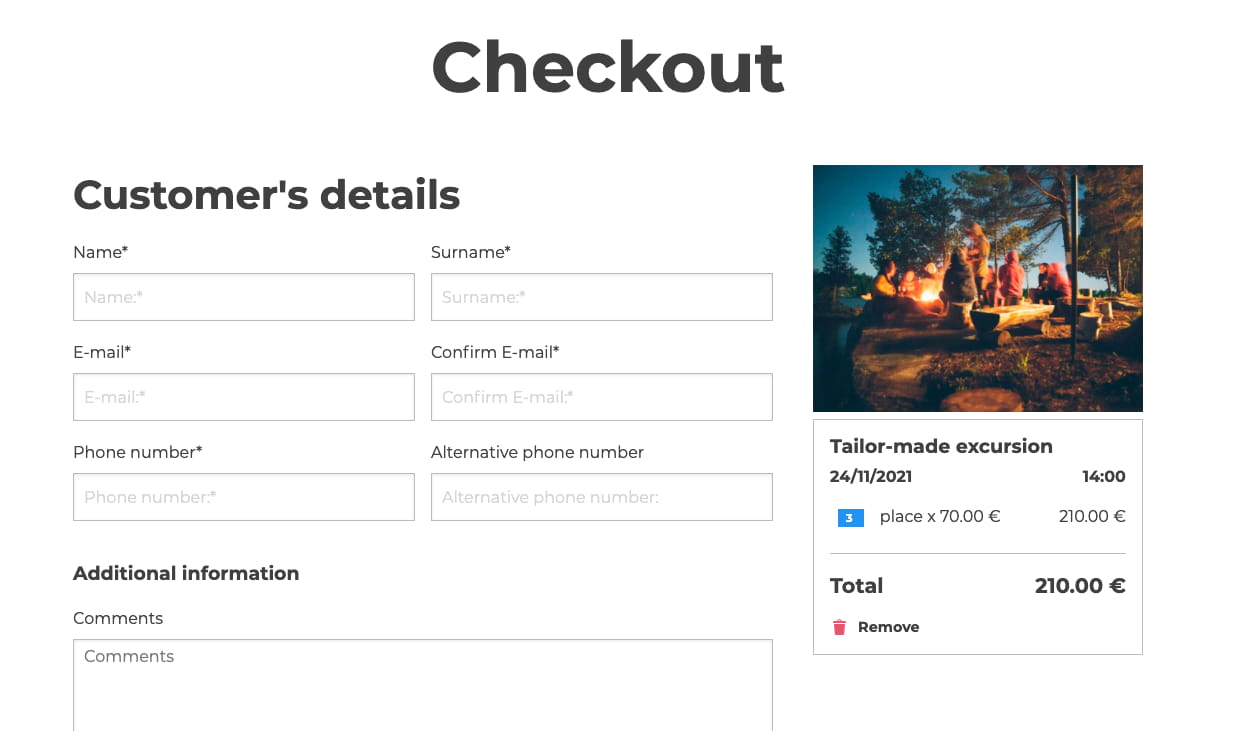Select the Confirm E-mail input box

tap(602, 397)
